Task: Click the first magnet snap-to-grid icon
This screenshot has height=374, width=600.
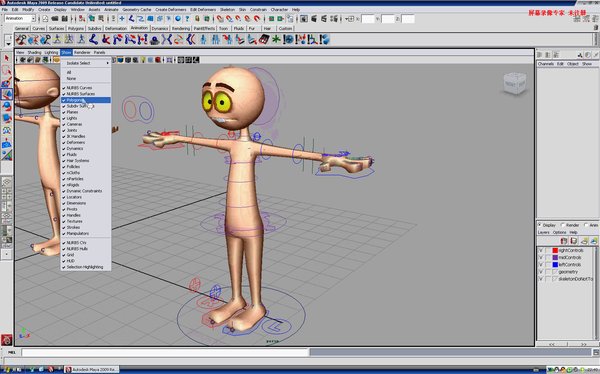Action: pos(220,18)
